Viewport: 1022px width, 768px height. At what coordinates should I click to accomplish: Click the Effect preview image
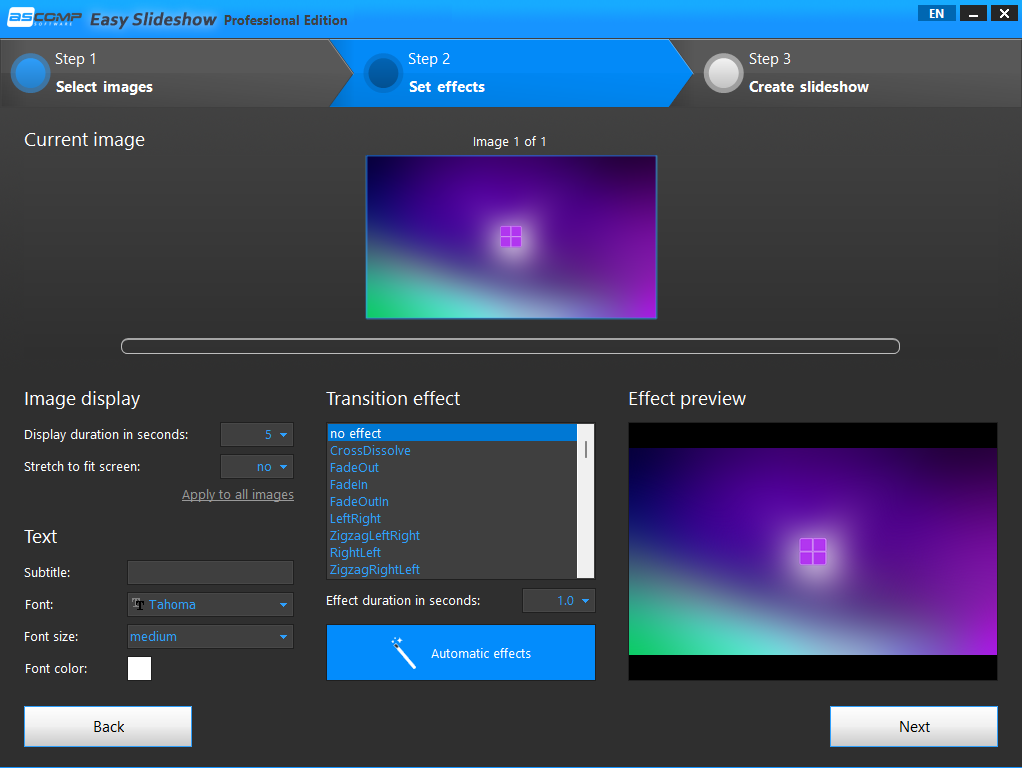813,552
